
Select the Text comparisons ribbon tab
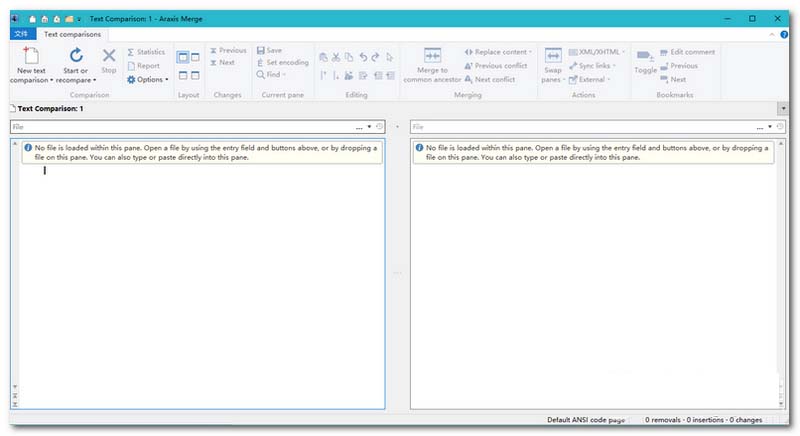coord(72,34)
